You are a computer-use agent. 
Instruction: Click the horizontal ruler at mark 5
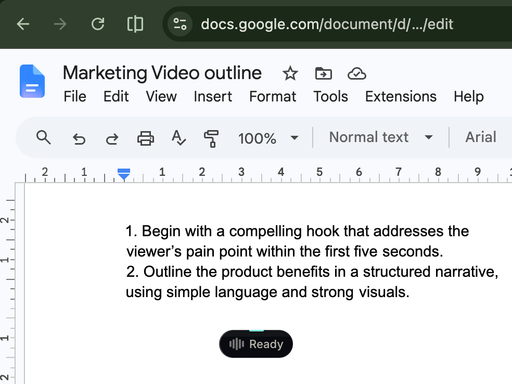pos(319,172)
